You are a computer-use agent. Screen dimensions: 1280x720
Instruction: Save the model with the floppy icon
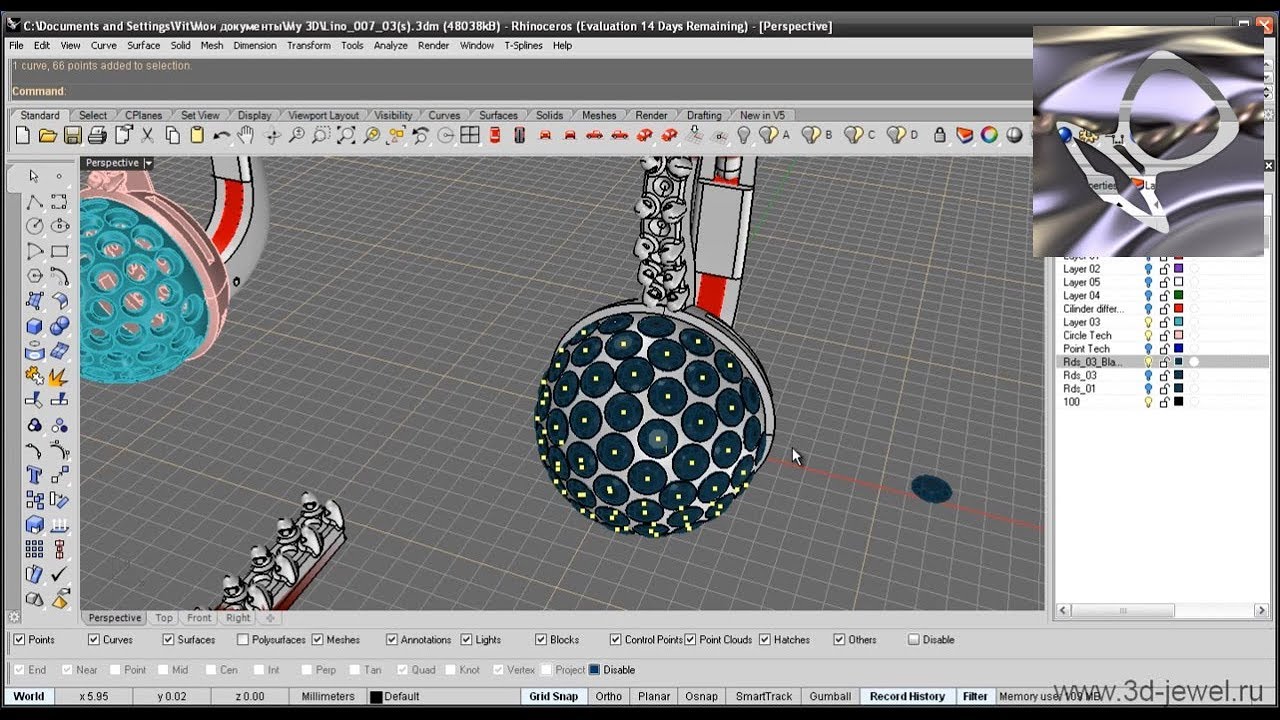pyautogui.click(x=72, y=135)
